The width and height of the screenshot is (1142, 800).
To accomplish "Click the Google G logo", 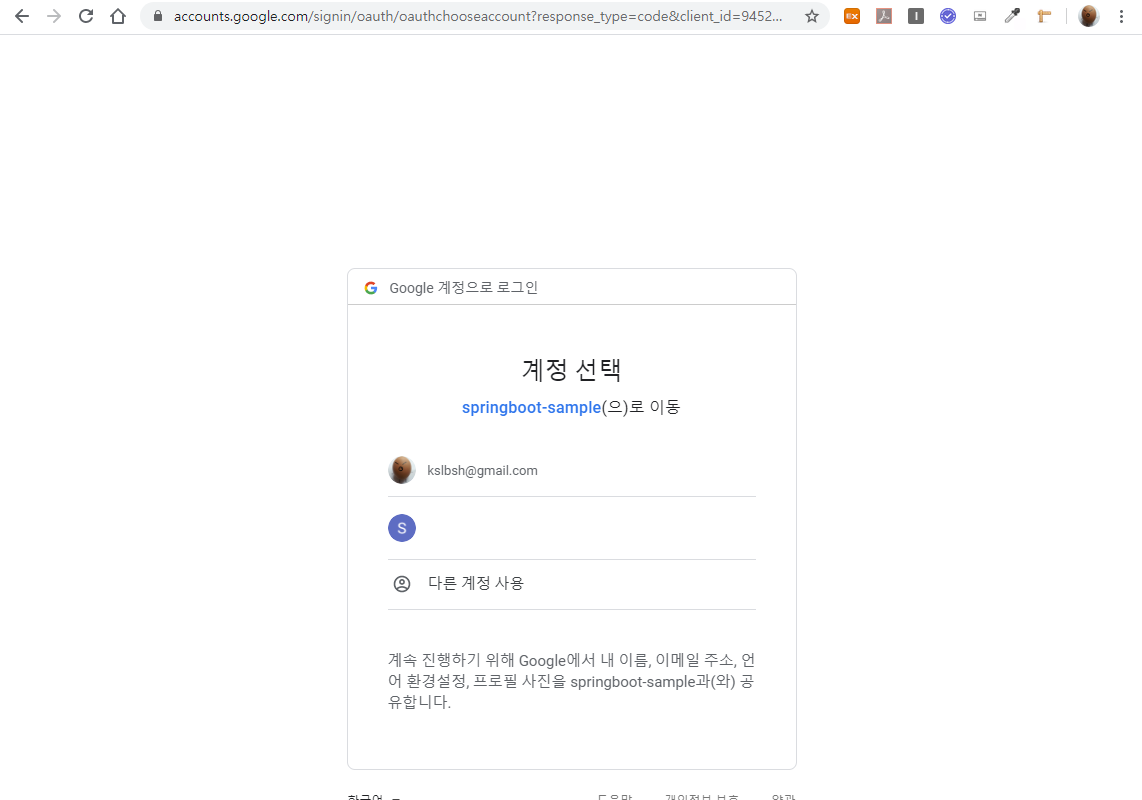I will tap(371, 288).
